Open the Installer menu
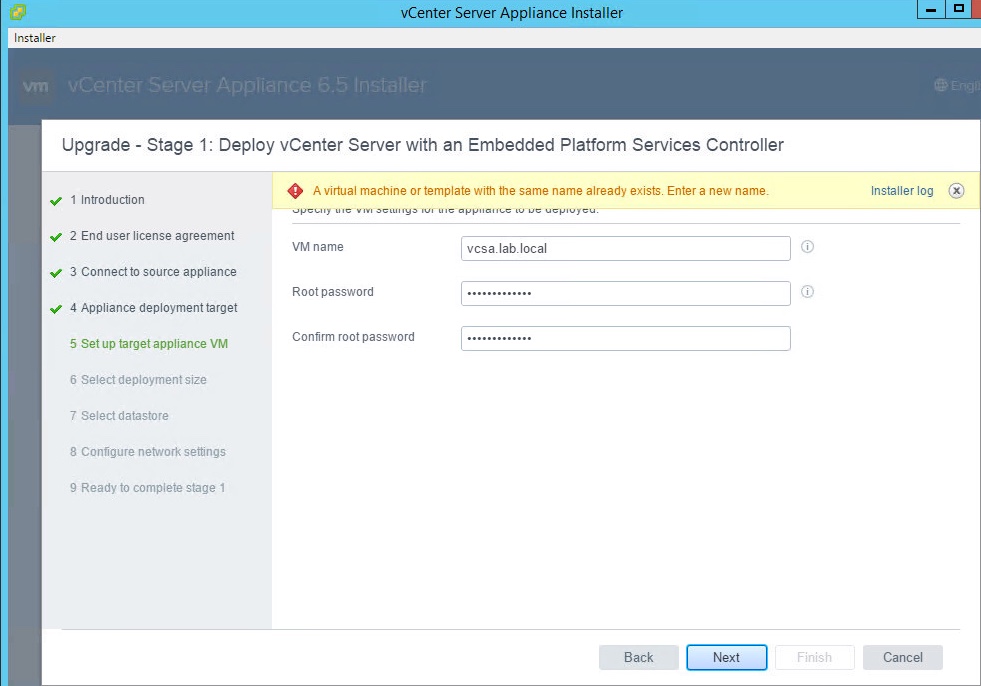This screenshot has height=686, width=981. click(35, 38)
